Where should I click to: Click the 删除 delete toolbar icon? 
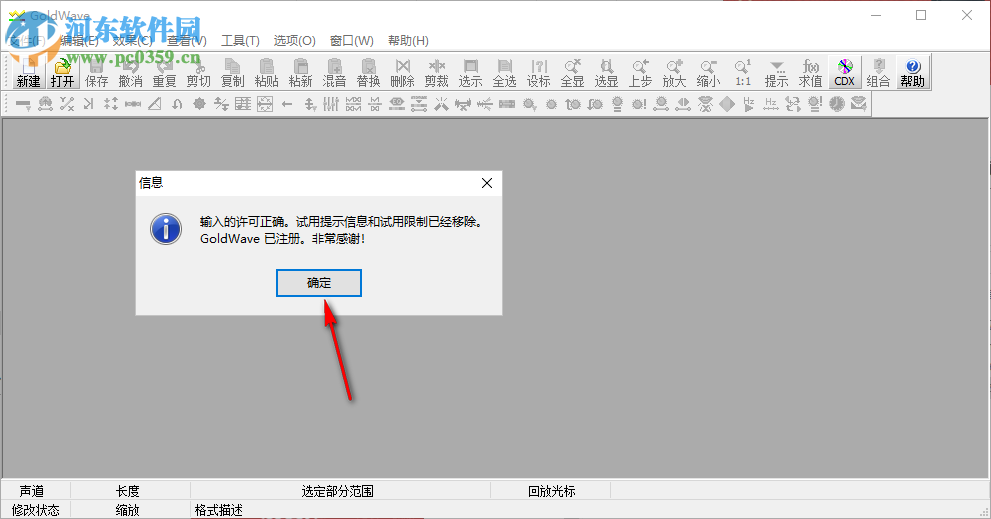point(403,73)
